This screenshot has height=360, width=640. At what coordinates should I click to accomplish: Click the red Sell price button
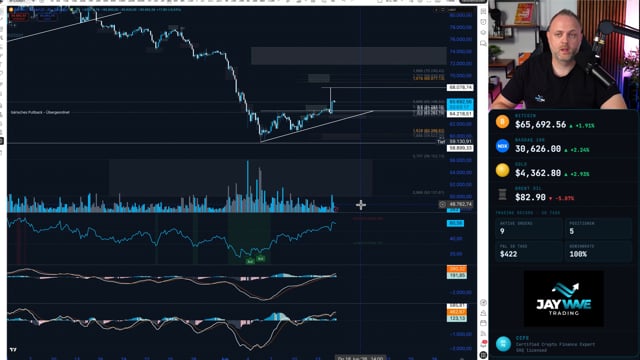tap(19, 17)
